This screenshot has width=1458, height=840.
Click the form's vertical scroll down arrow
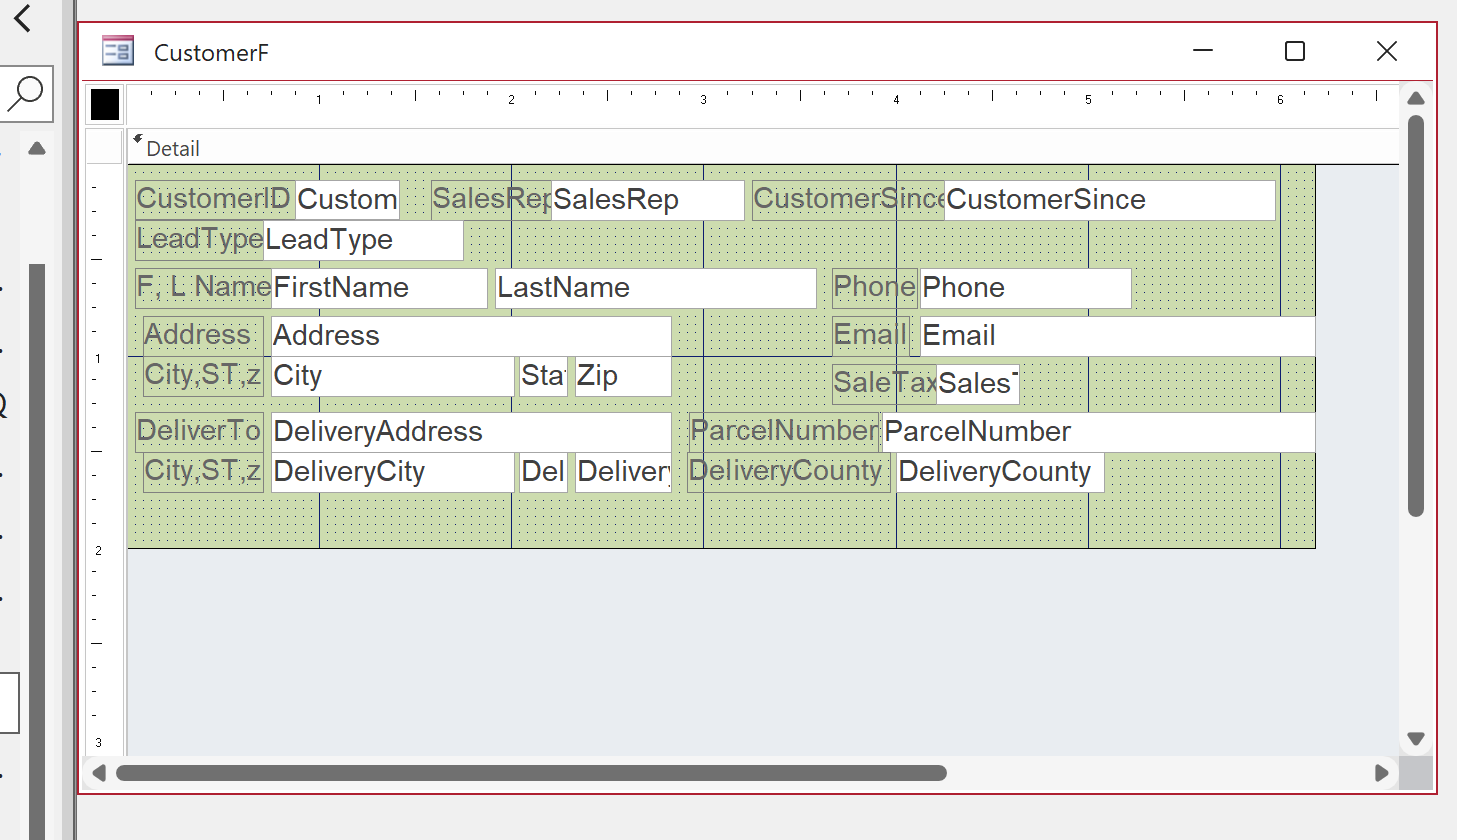pos(1415,739)
